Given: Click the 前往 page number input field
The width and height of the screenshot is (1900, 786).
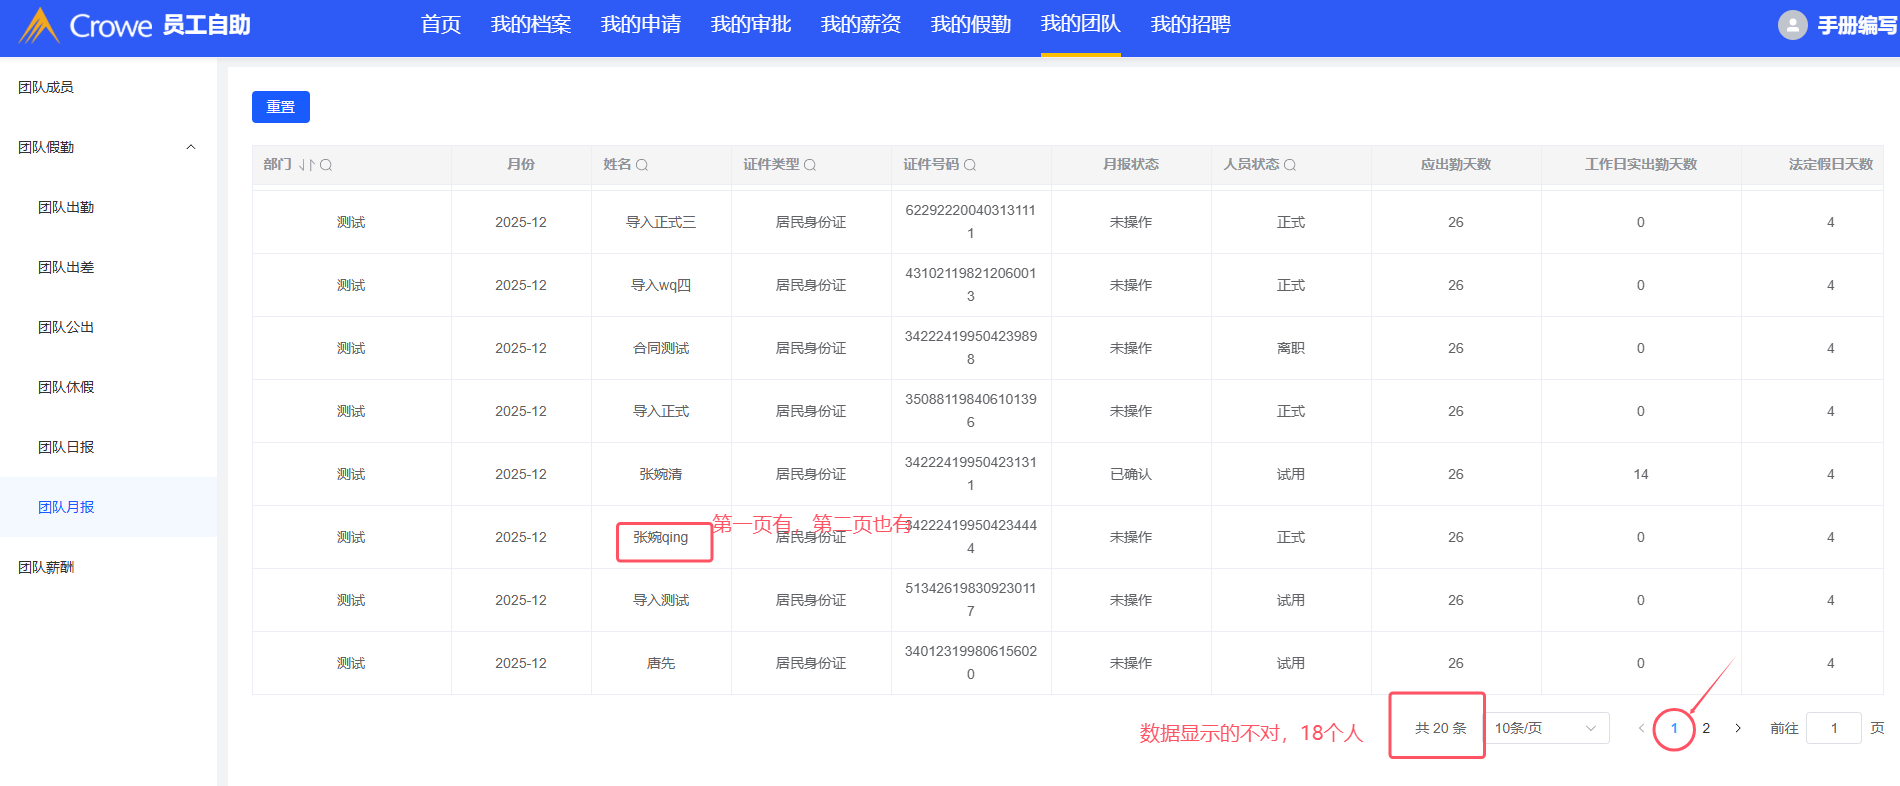Looking at the screenshot, I should [x=1834, y=728].
